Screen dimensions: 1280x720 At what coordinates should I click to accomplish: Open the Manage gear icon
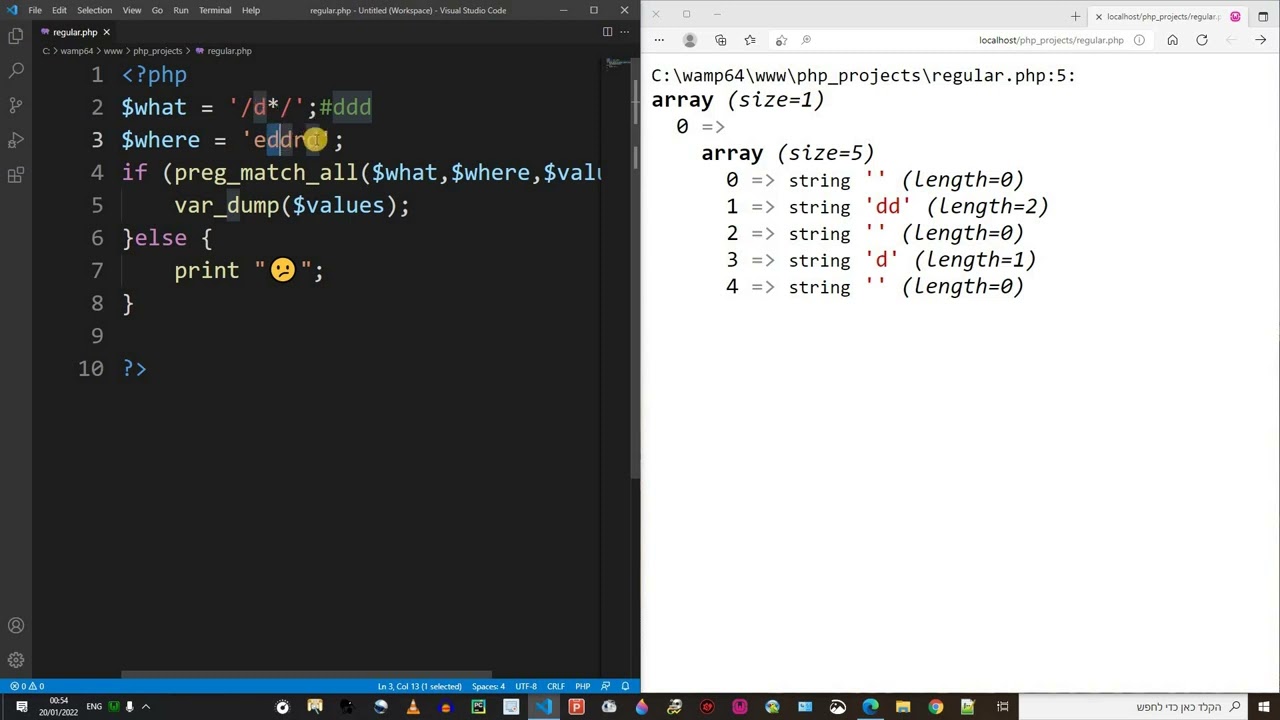click(16, 660)
